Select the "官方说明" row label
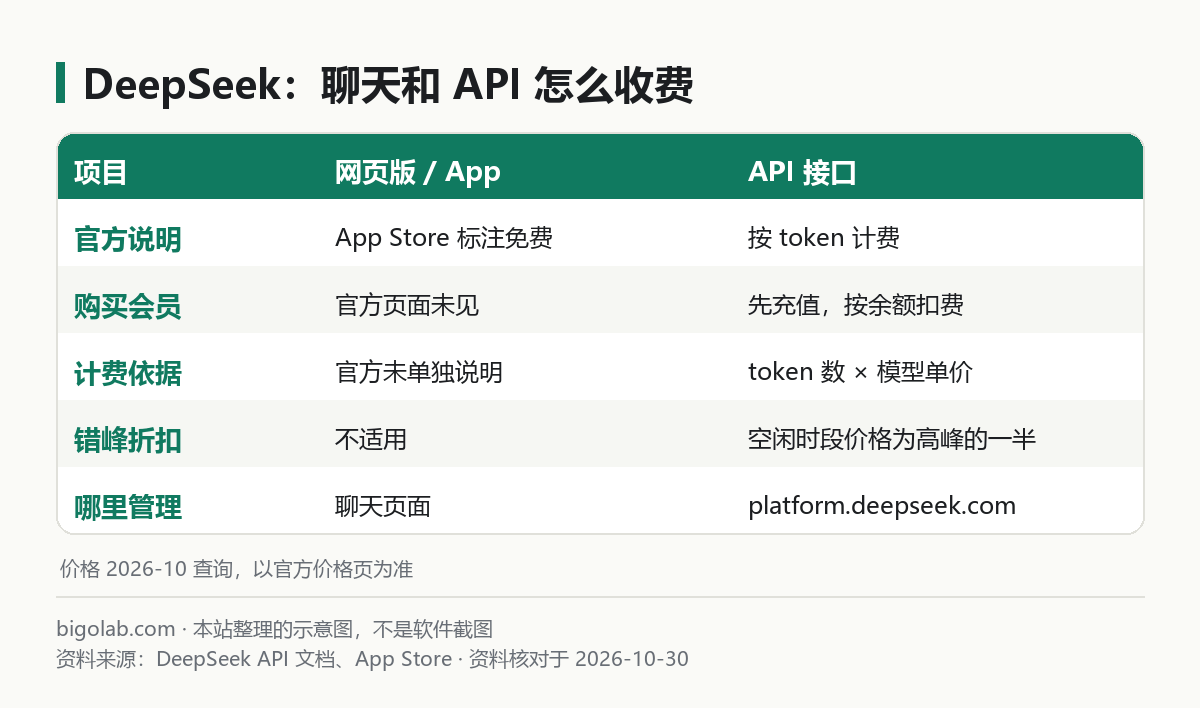 128,239
